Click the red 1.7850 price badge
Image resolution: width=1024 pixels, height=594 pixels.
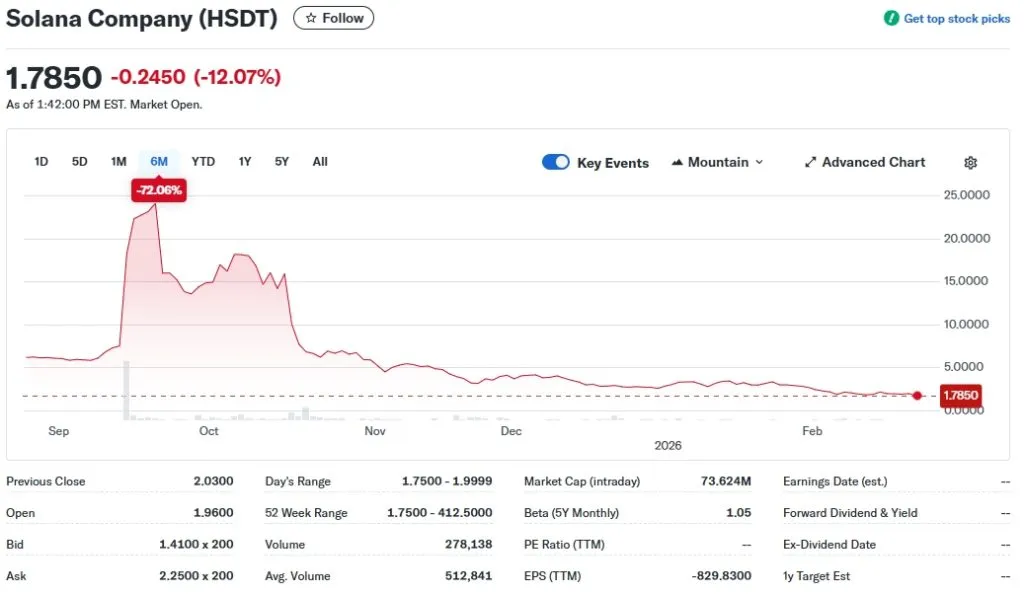click(960, 395)
